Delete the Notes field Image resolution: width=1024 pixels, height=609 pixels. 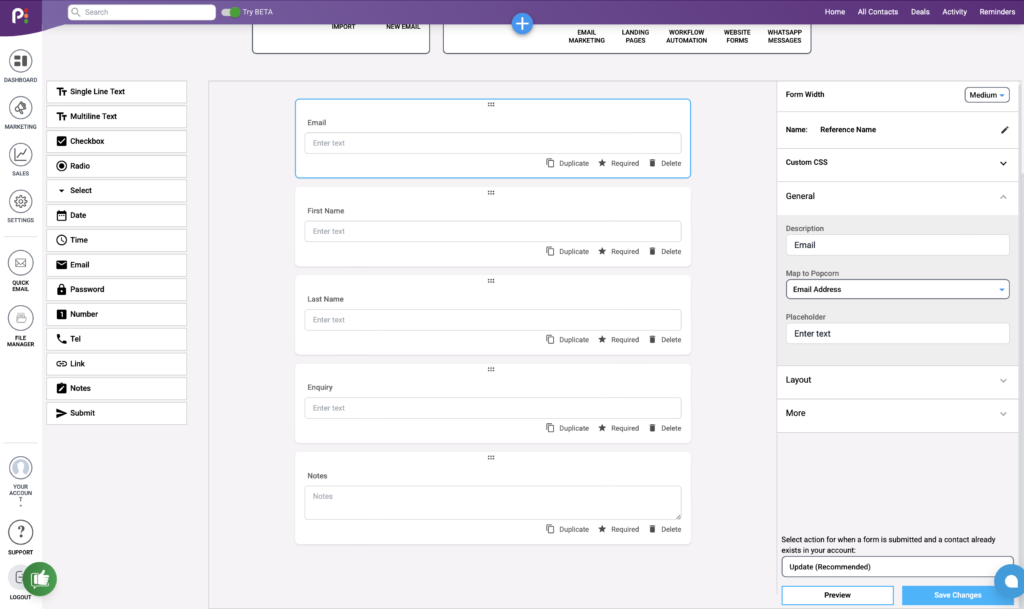click(x=665, y=529)
